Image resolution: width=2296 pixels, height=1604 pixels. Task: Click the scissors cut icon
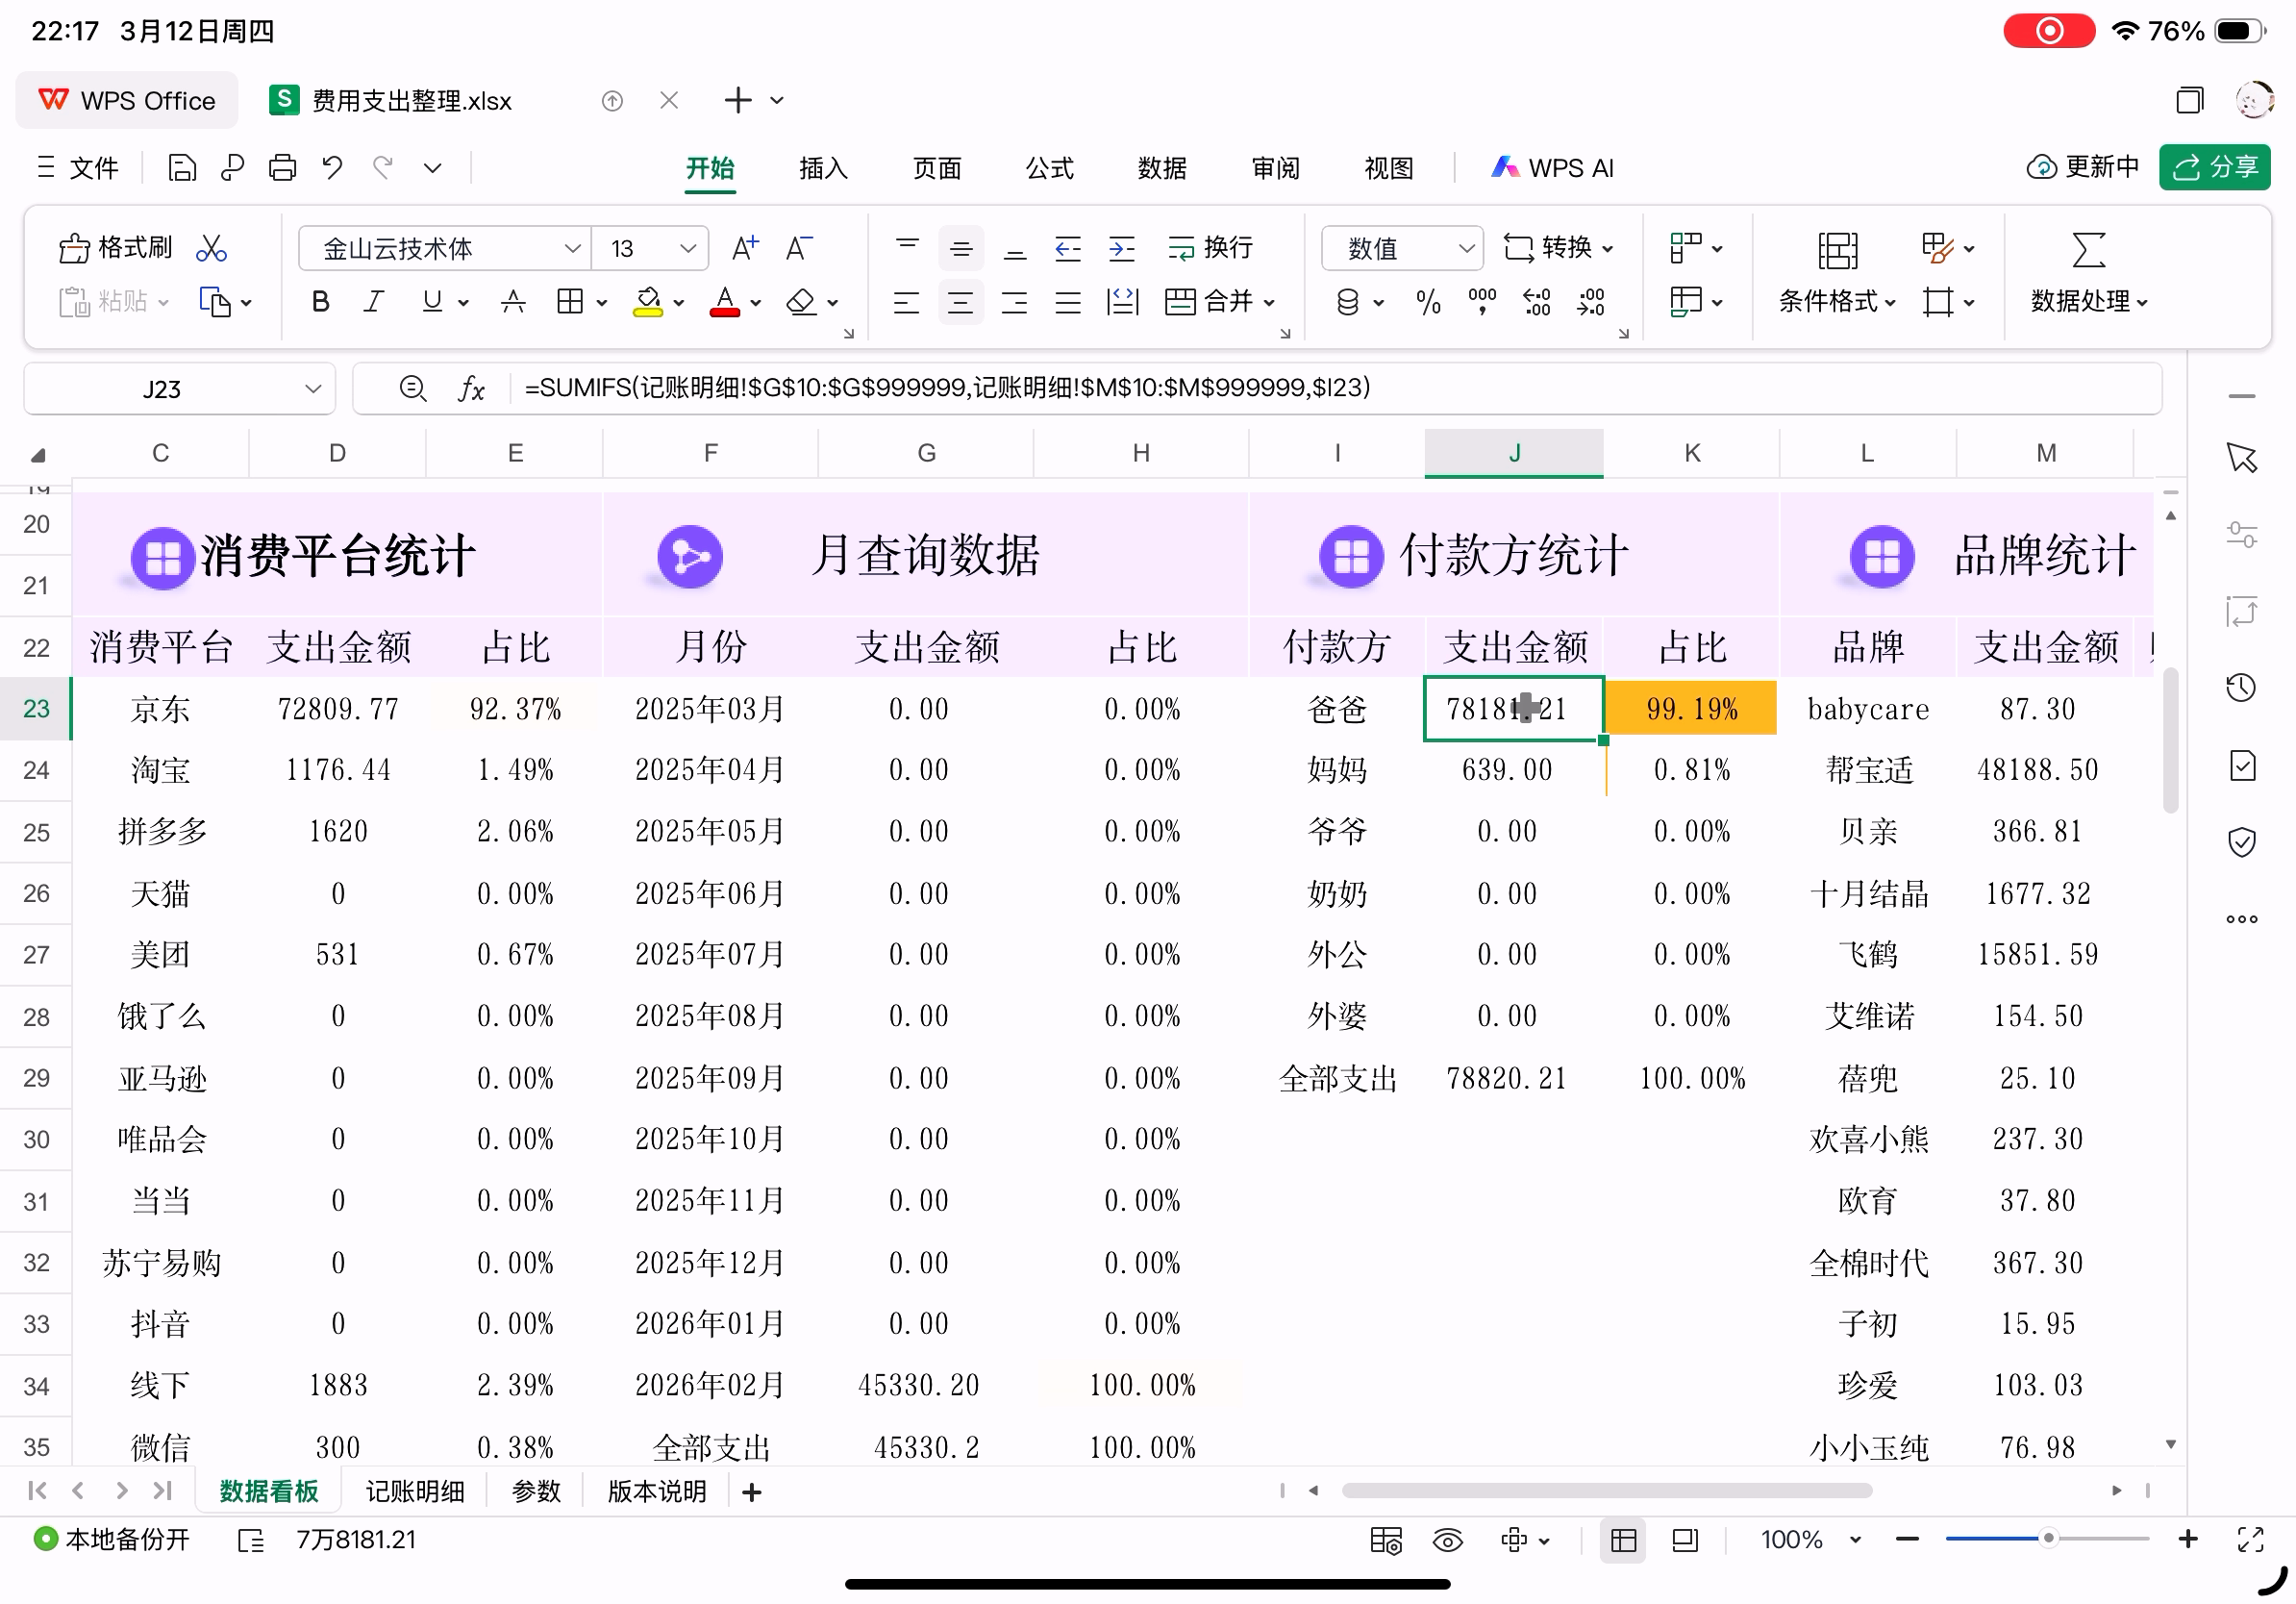[211, 247]
